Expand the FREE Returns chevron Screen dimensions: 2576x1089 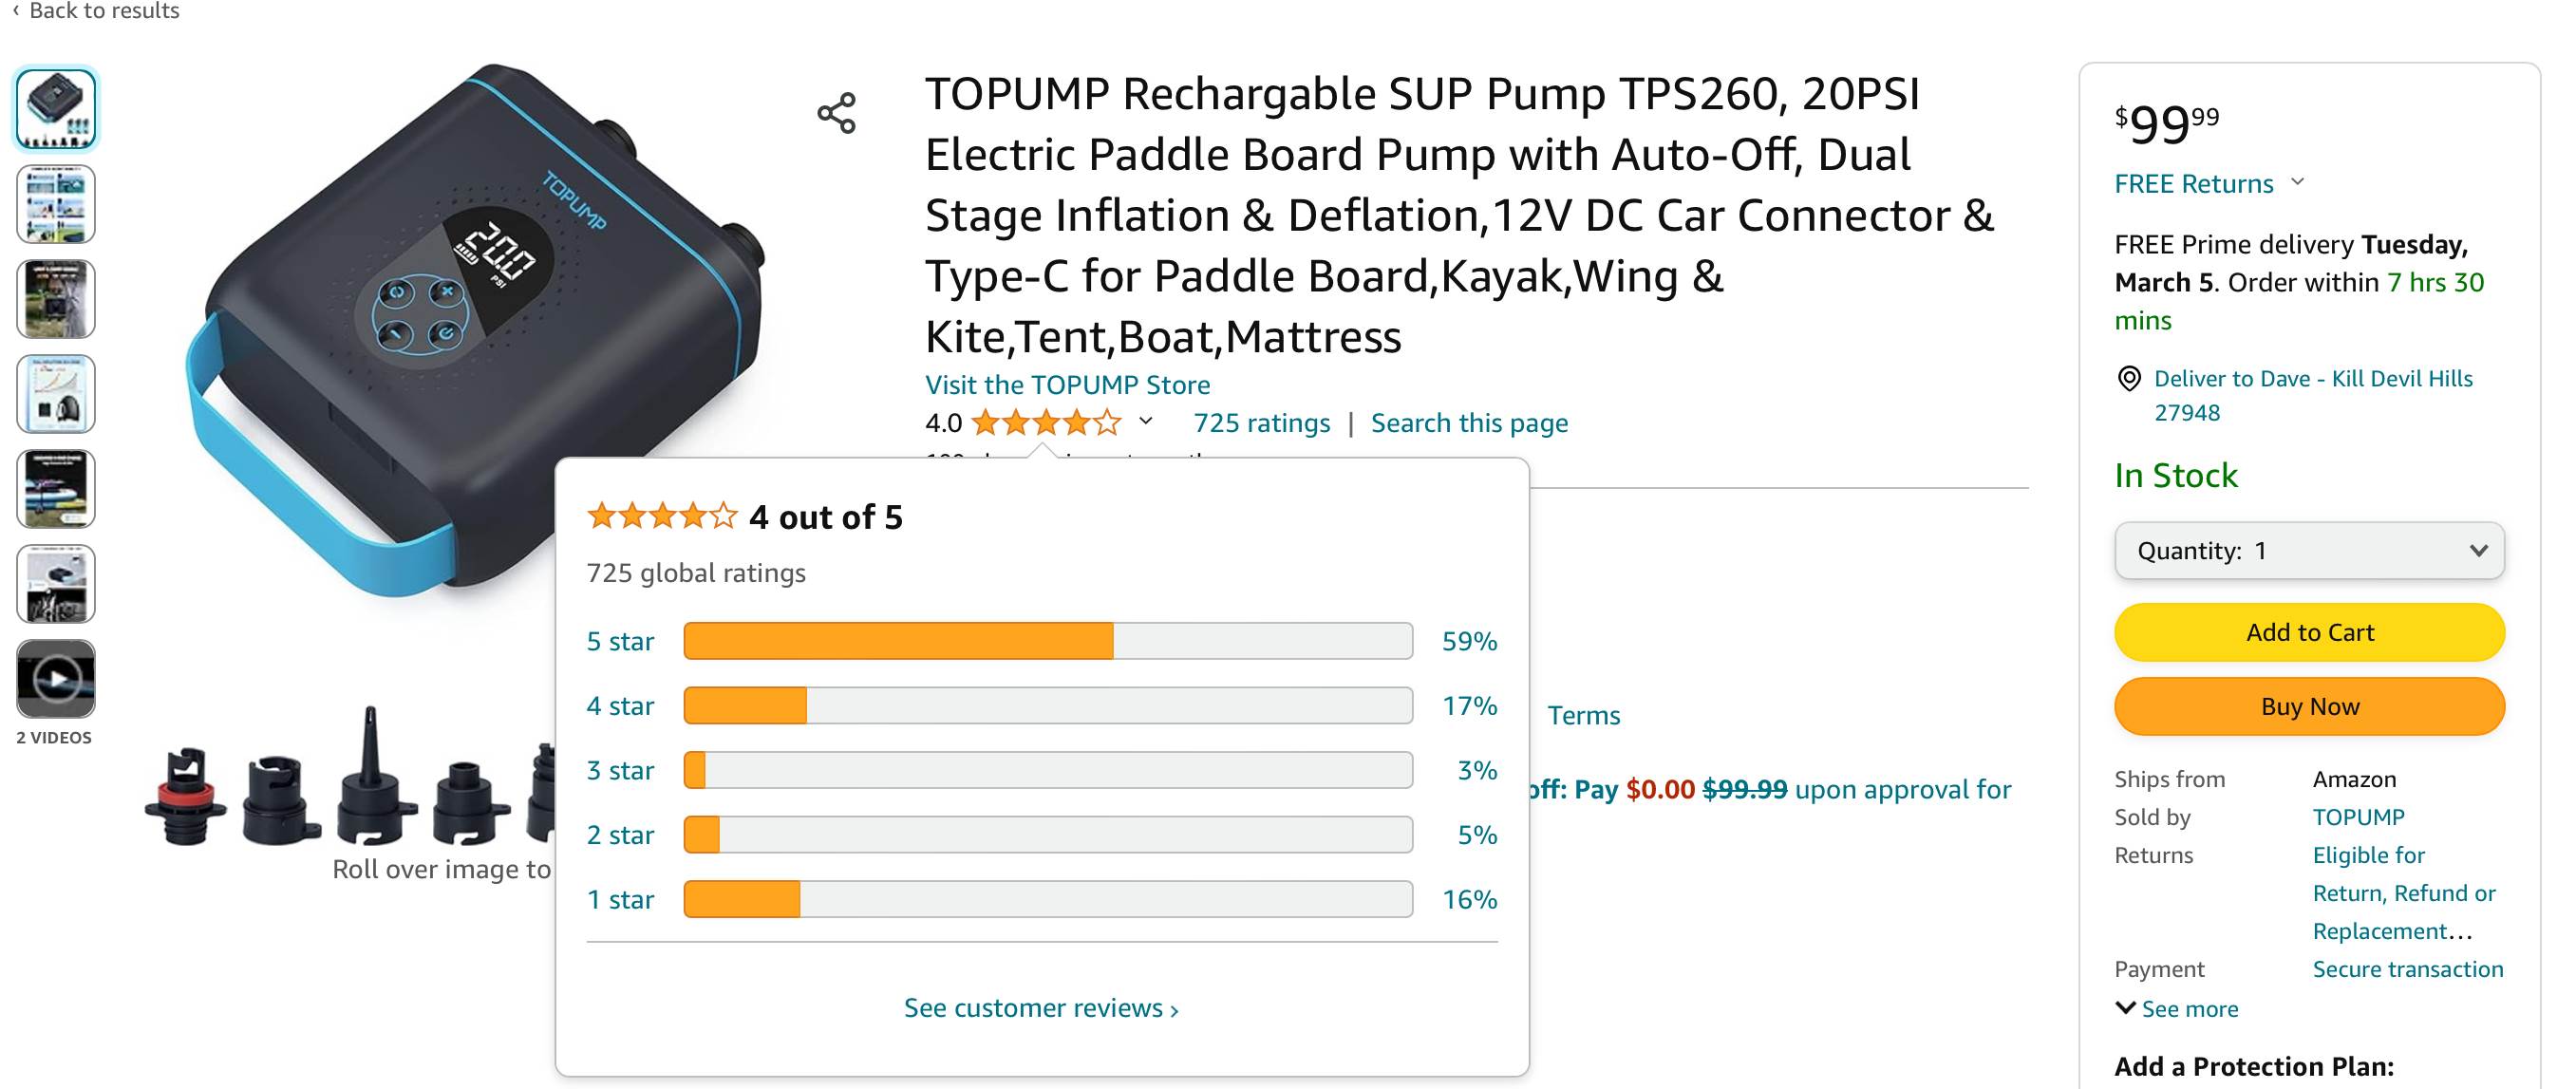click(2298, 182)
